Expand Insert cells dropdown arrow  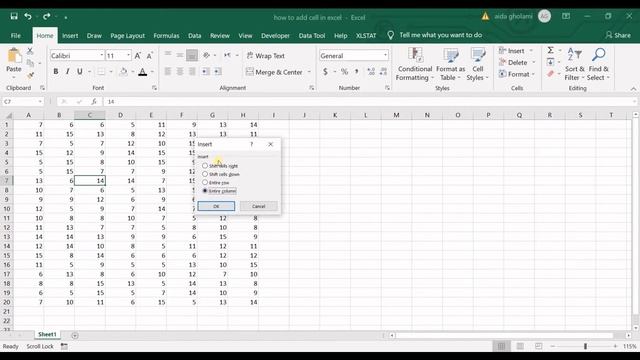(x=531, y=51)
